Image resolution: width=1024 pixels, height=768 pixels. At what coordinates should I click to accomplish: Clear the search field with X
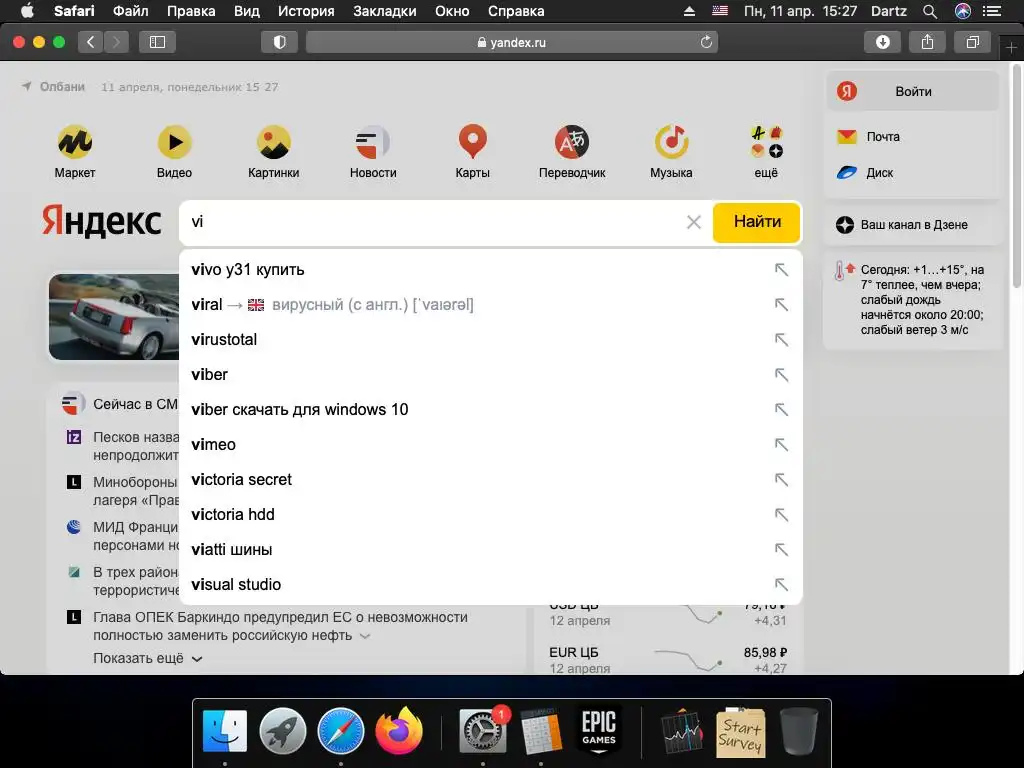pyautogui.click(x=694, y=222)
